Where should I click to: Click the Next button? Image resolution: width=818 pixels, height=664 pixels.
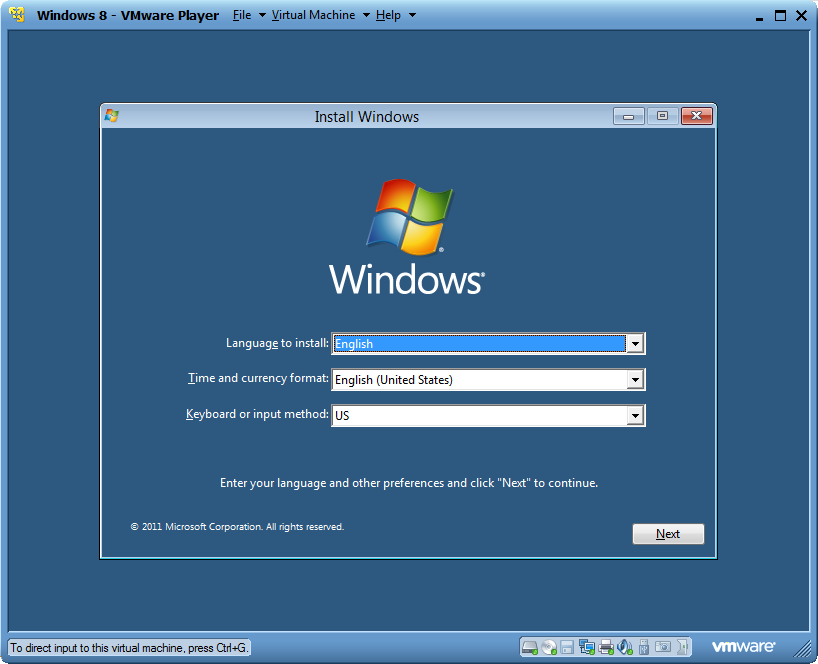(x=668, y=534)
